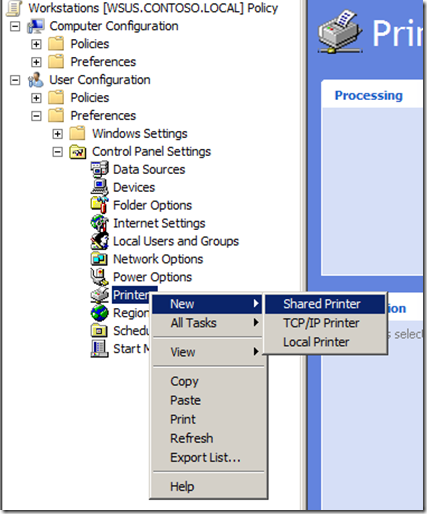Click the Regional Options globe icon
The height and width of the screenshot is (514, 427).
pyautogui.click(x=99, y=313)
